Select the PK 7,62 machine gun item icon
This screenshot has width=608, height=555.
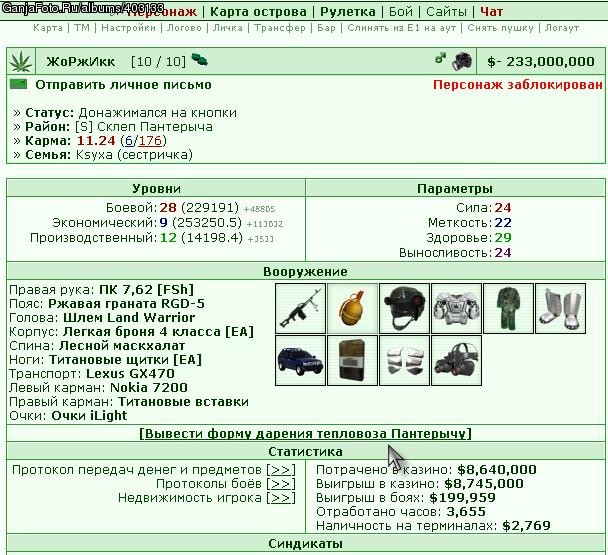301,308
